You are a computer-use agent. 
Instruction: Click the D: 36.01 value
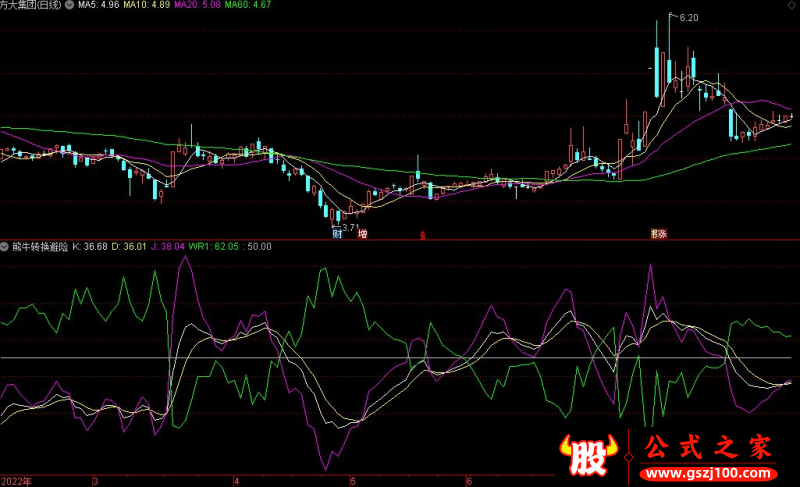pos(129,247)
